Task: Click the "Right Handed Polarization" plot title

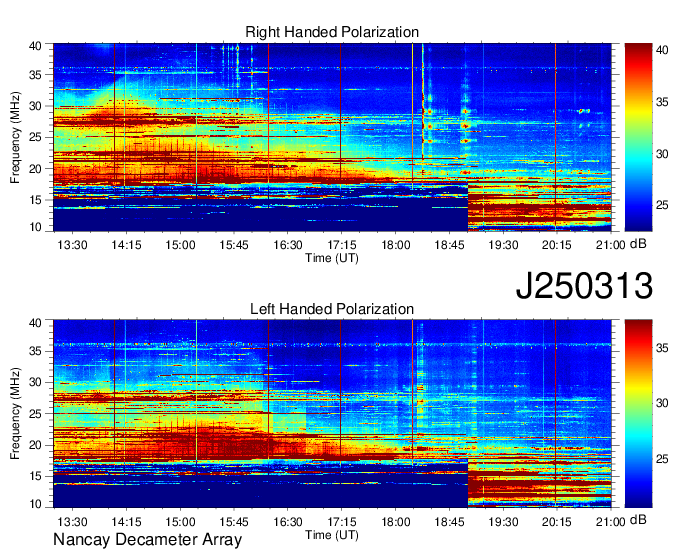Action: click(x=332, y=32)
